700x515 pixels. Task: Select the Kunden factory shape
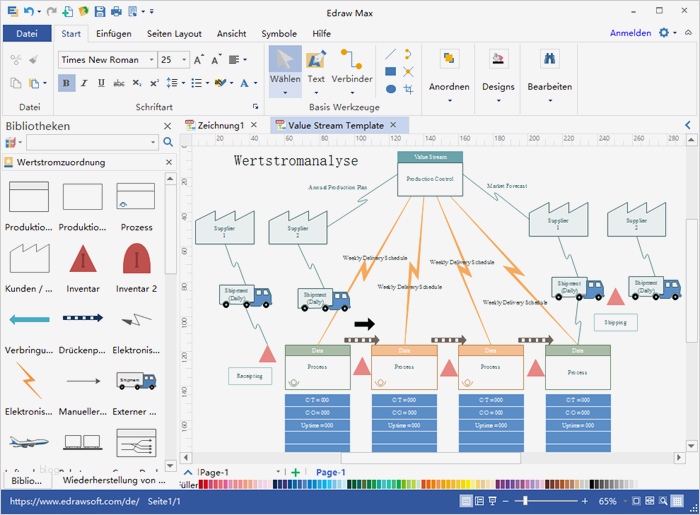click(29, 258)
